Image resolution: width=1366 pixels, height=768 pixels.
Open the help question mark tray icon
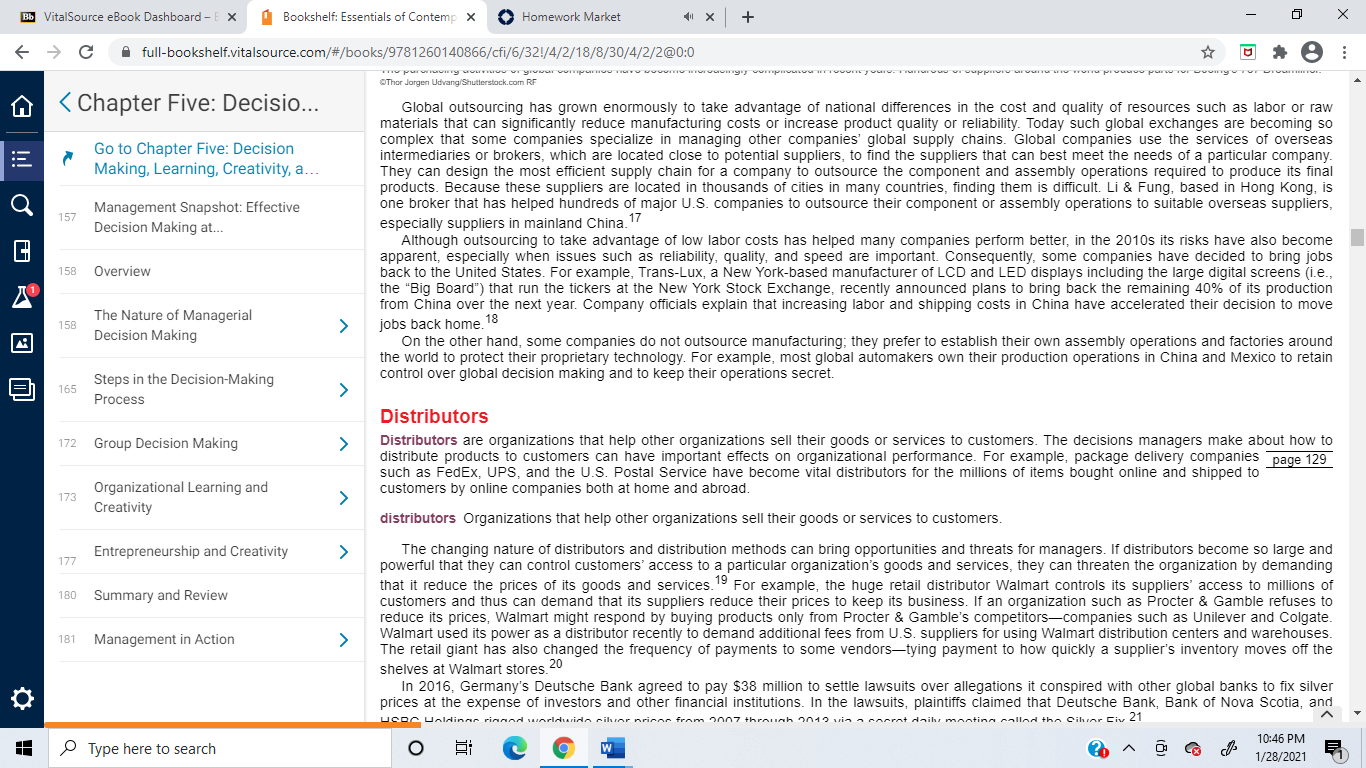(x=1098, y=748)
